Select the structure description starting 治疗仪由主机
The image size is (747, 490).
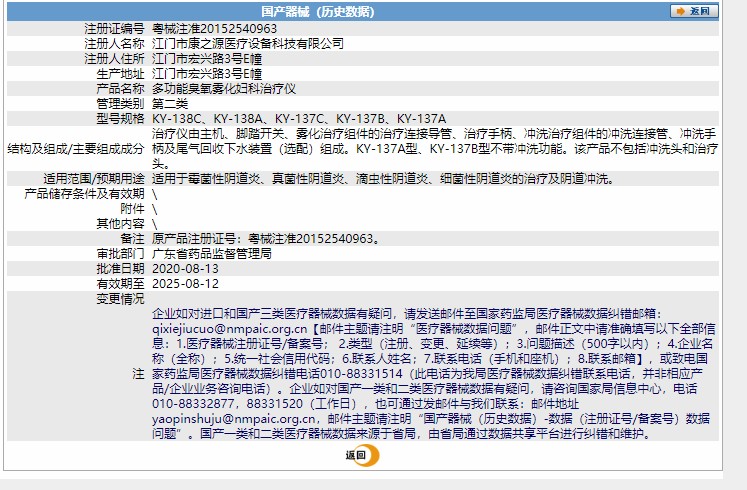pos(434,149)
